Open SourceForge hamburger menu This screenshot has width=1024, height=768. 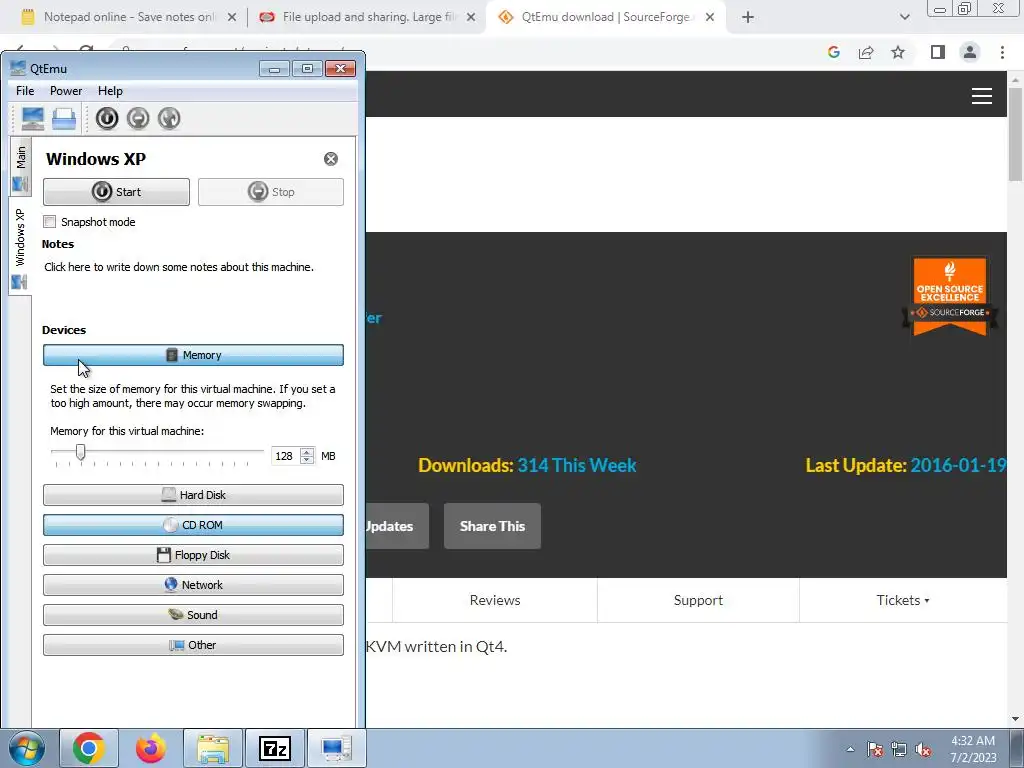pyautogui.click(x=982, y=96)
